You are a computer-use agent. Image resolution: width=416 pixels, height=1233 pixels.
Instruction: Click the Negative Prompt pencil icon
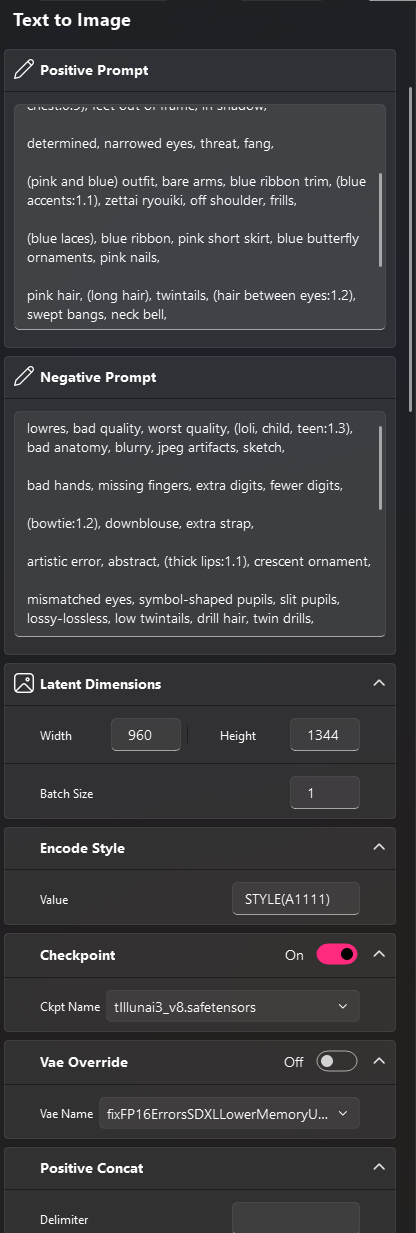24,378
